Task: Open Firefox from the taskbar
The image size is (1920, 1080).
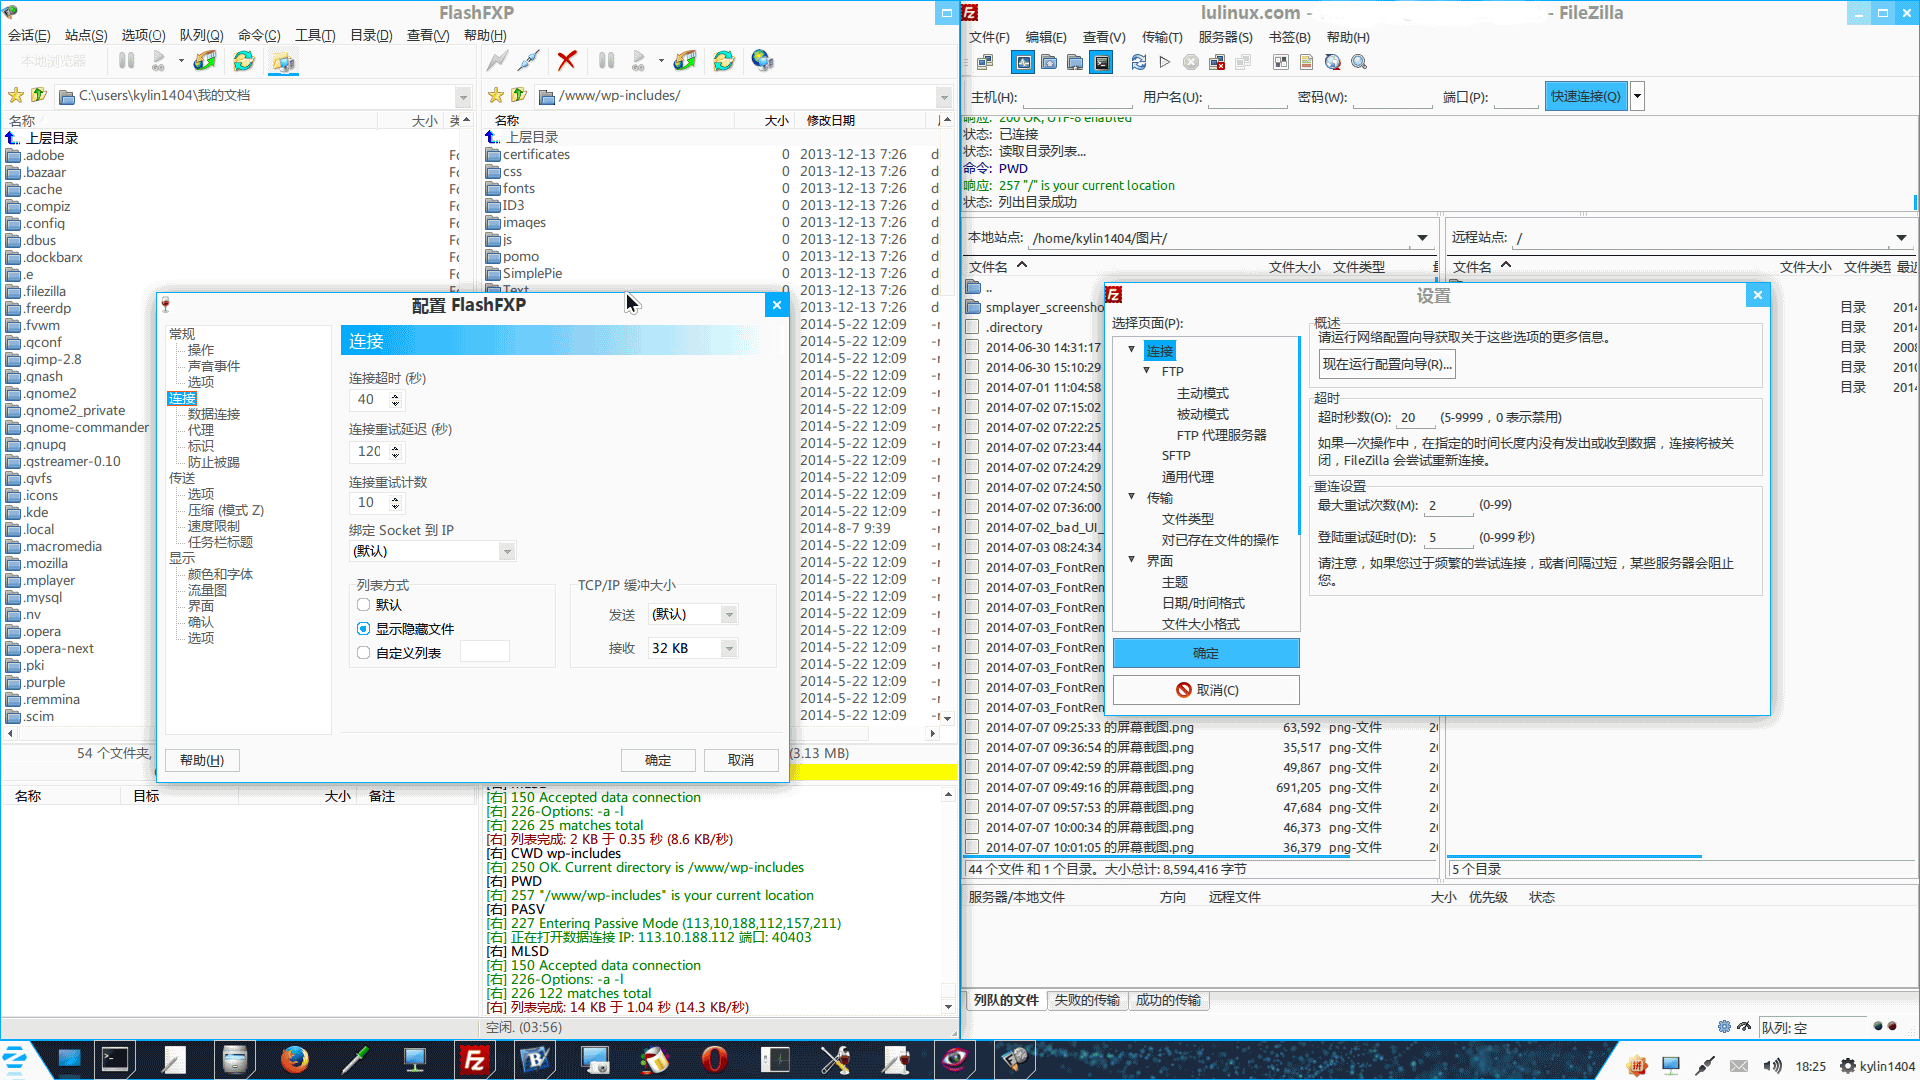Action: tap(294, 1059)
